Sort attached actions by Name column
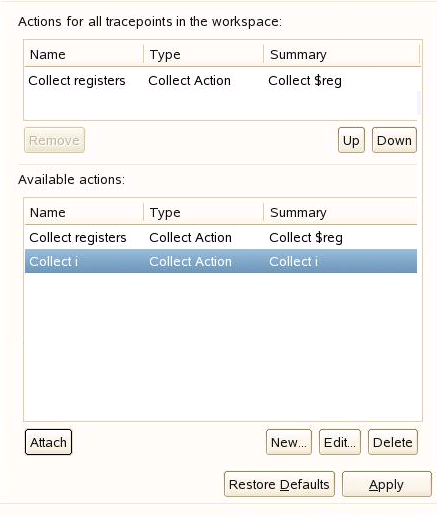The width and height of the screenshot is (437, 515). [x=84, y=54]
